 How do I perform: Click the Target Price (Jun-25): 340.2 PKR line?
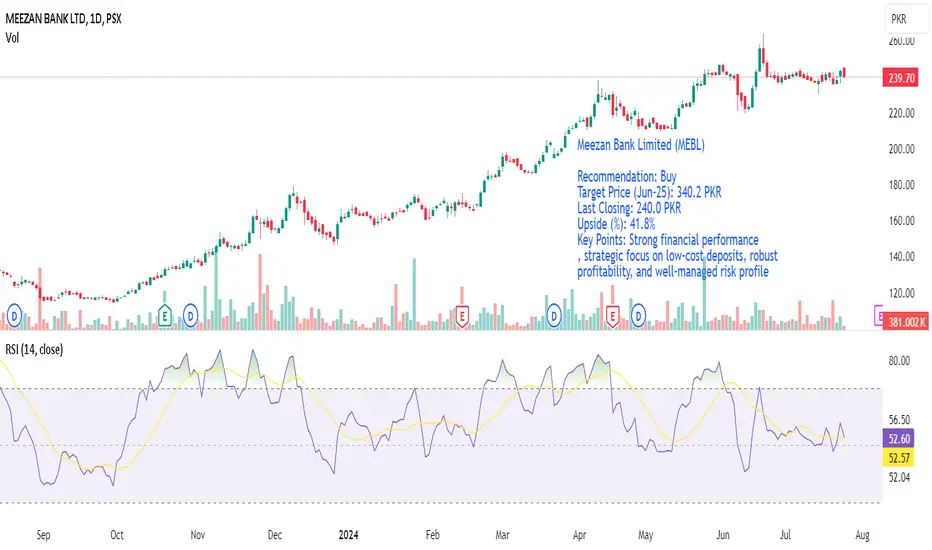tap(649, 193)
